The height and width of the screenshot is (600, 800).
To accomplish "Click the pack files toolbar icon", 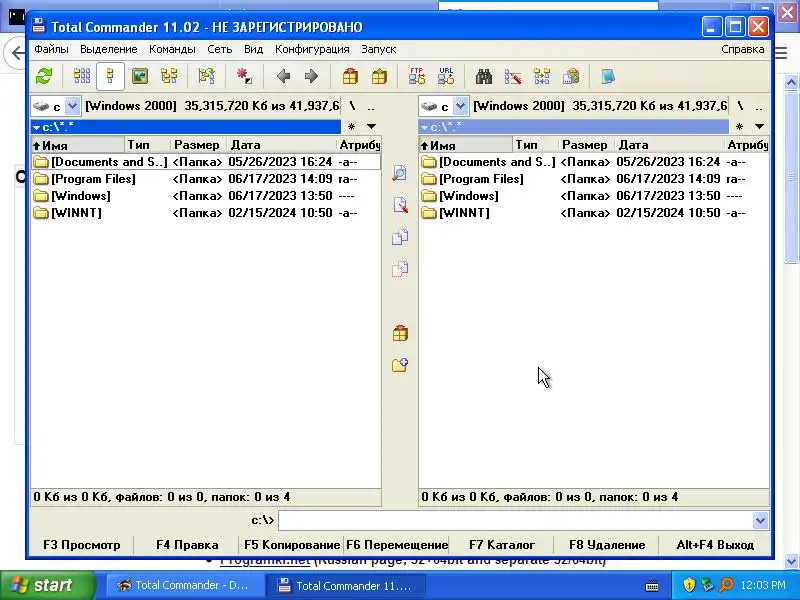I will [x=350, y=77].
